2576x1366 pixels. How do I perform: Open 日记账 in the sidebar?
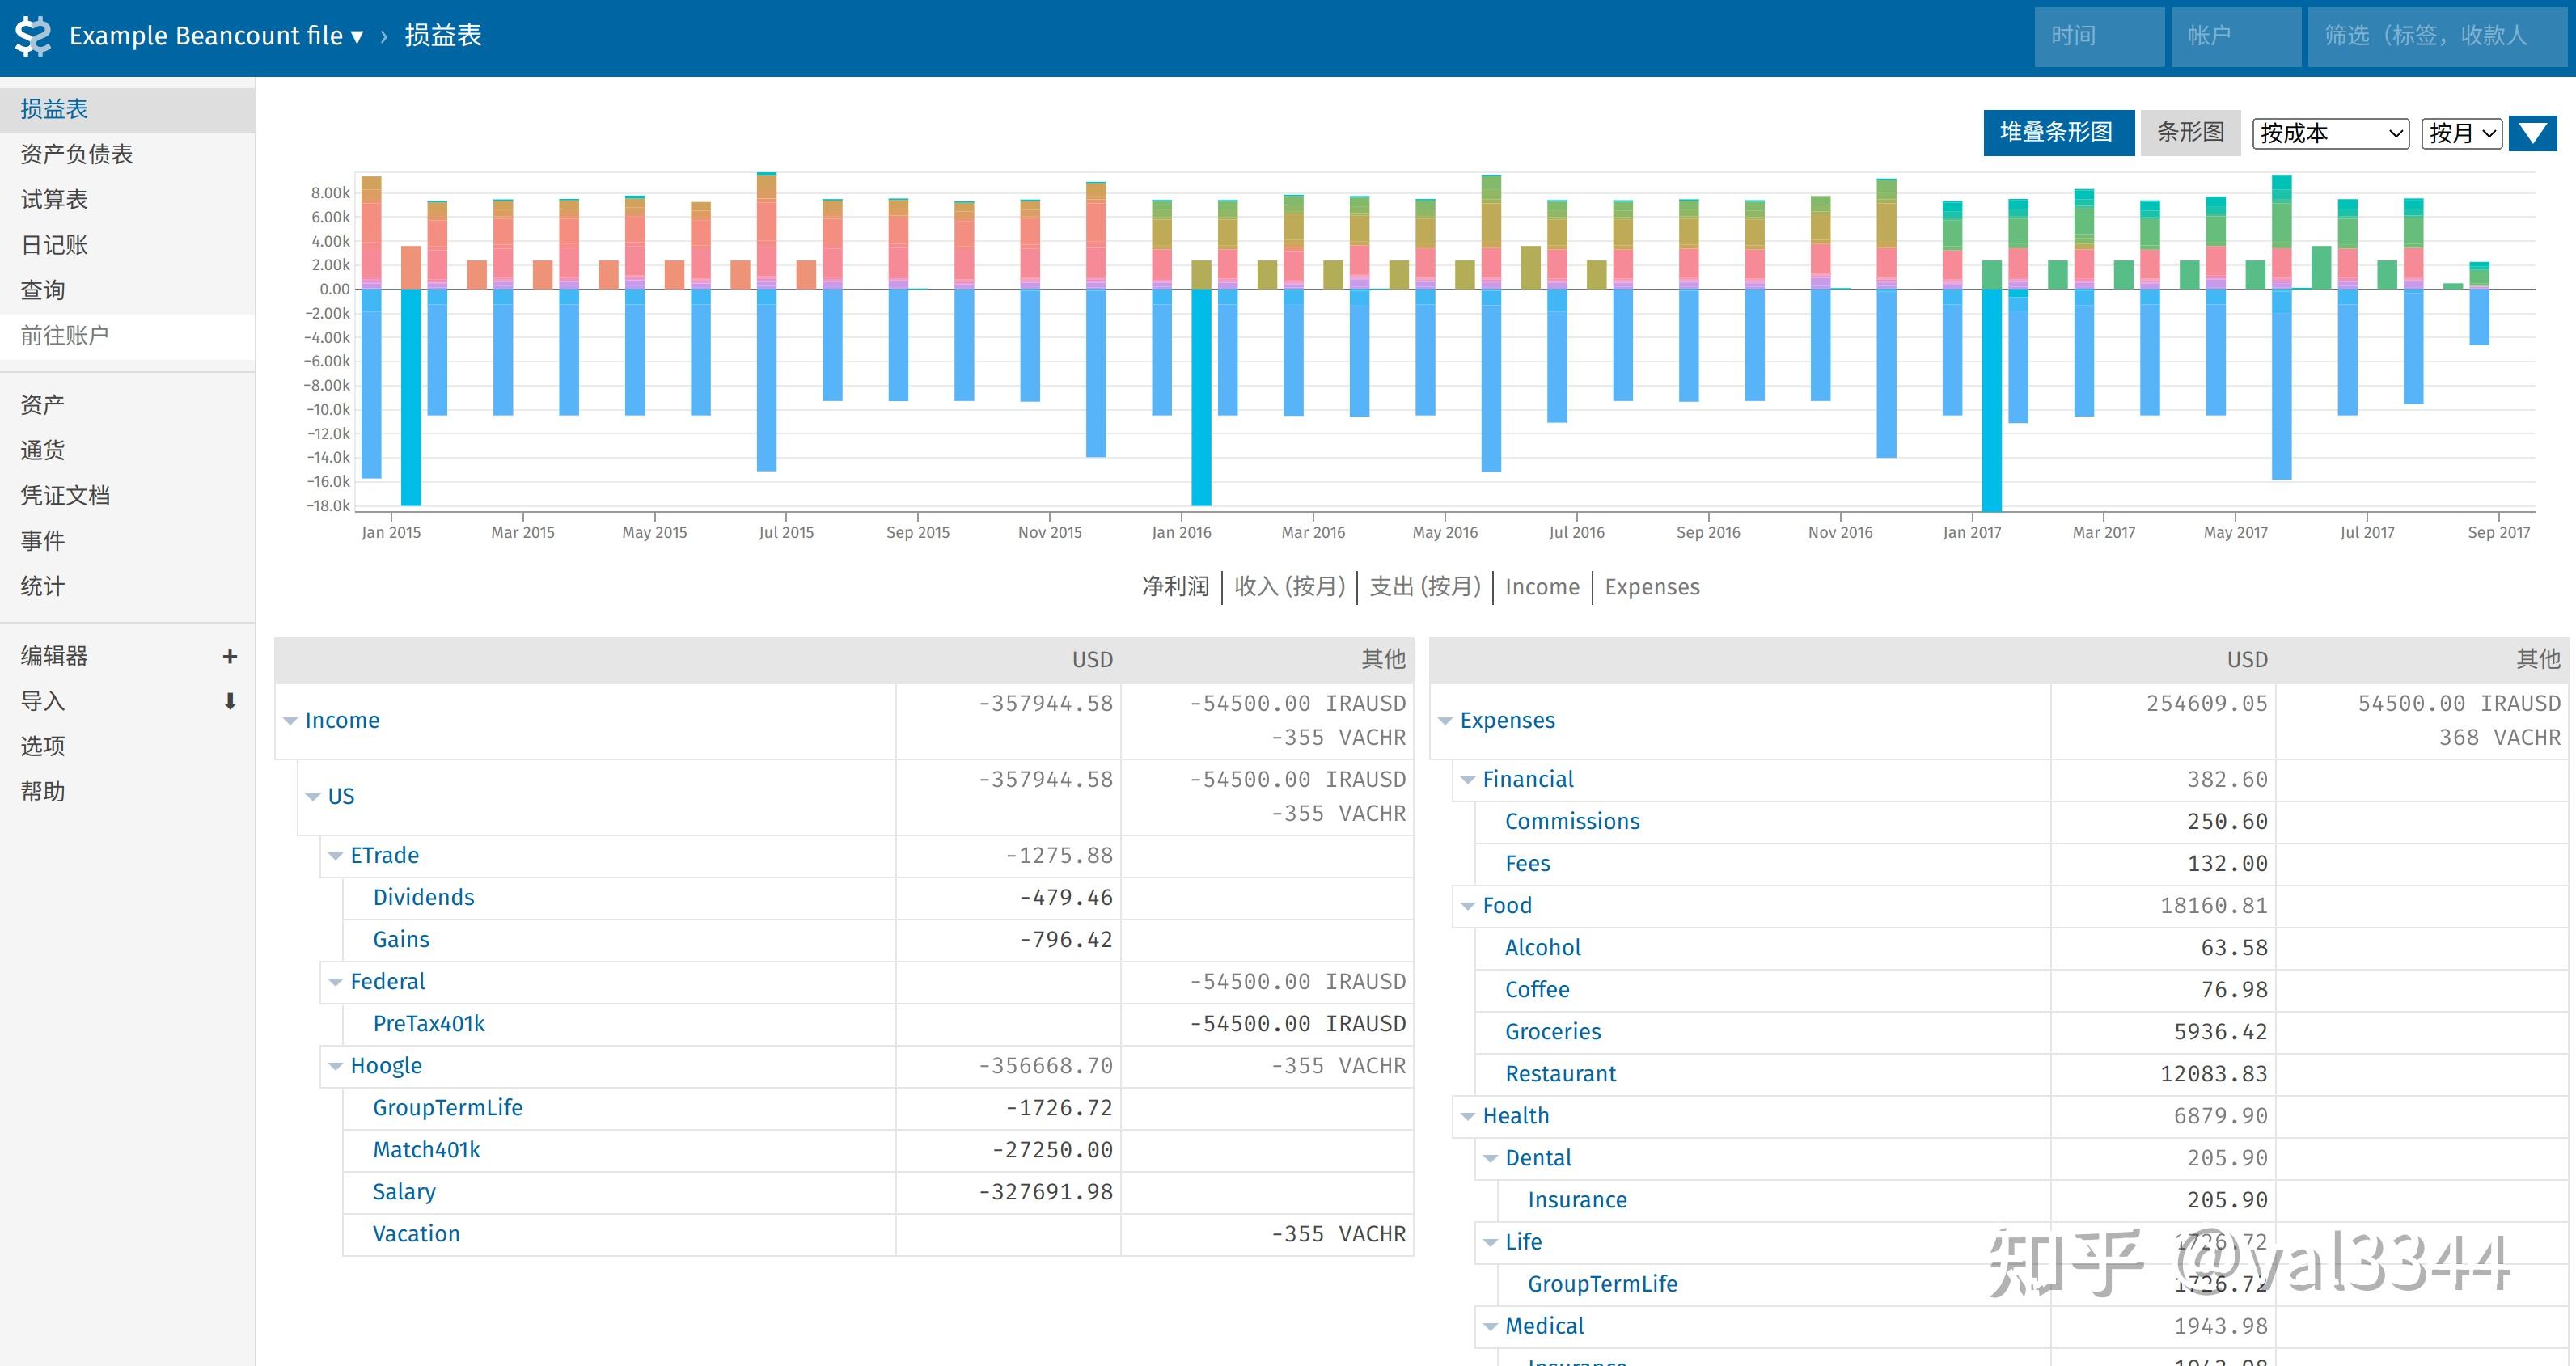click(54, 245)
